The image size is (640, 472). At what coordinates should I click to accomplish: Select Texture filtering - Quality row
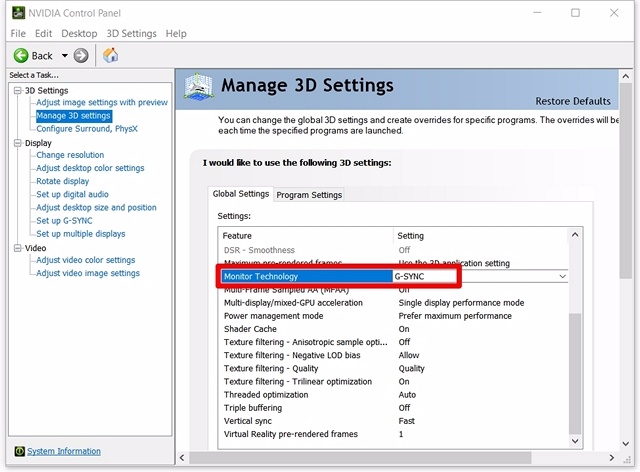[x=394, y=368]
